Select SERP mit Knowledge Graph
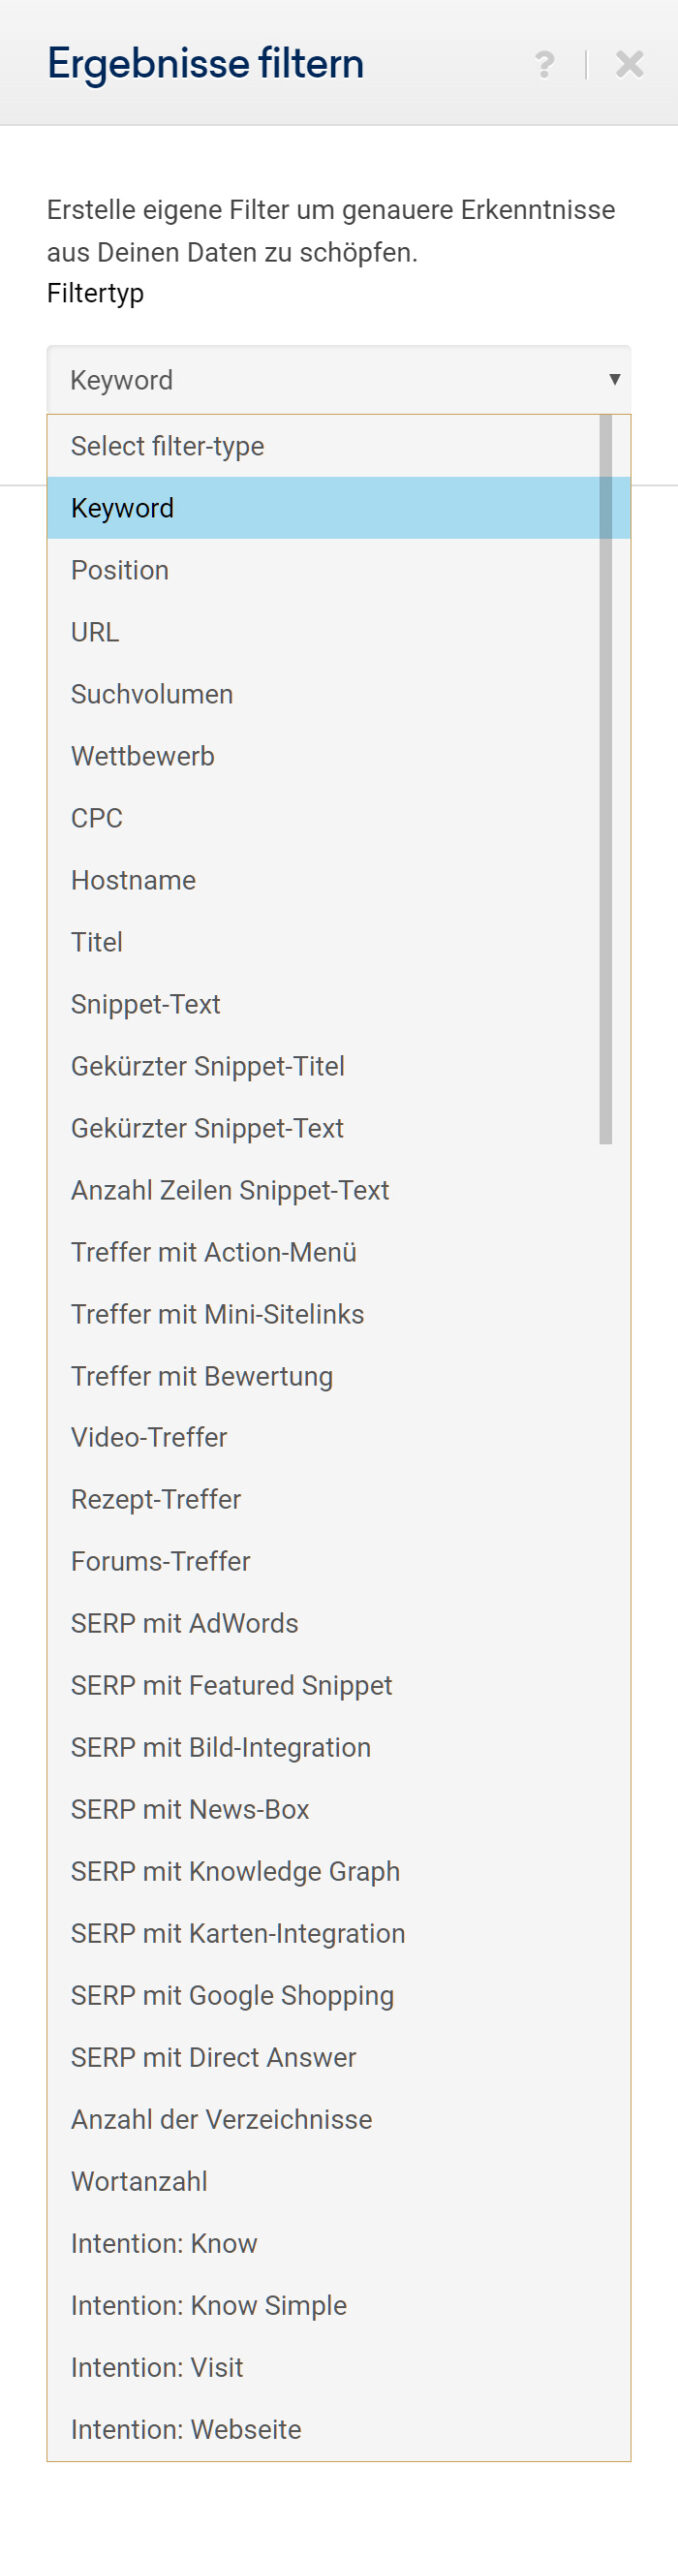The width and height of the screenshot is (678, 2560). (235, 1871)
